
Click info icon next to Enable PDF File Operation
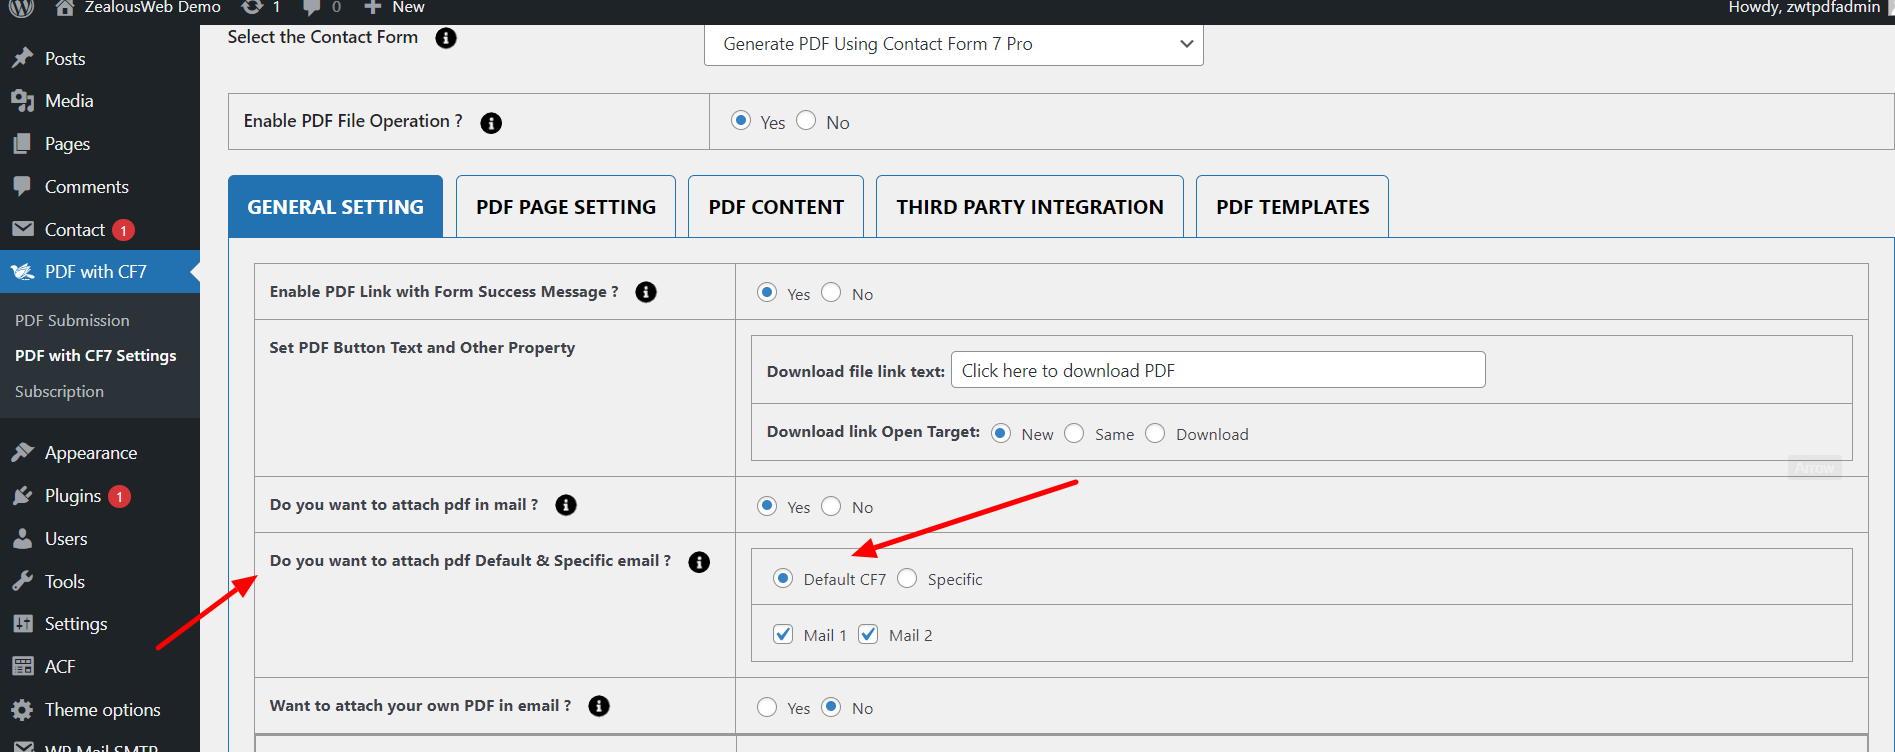coord(491,123)
